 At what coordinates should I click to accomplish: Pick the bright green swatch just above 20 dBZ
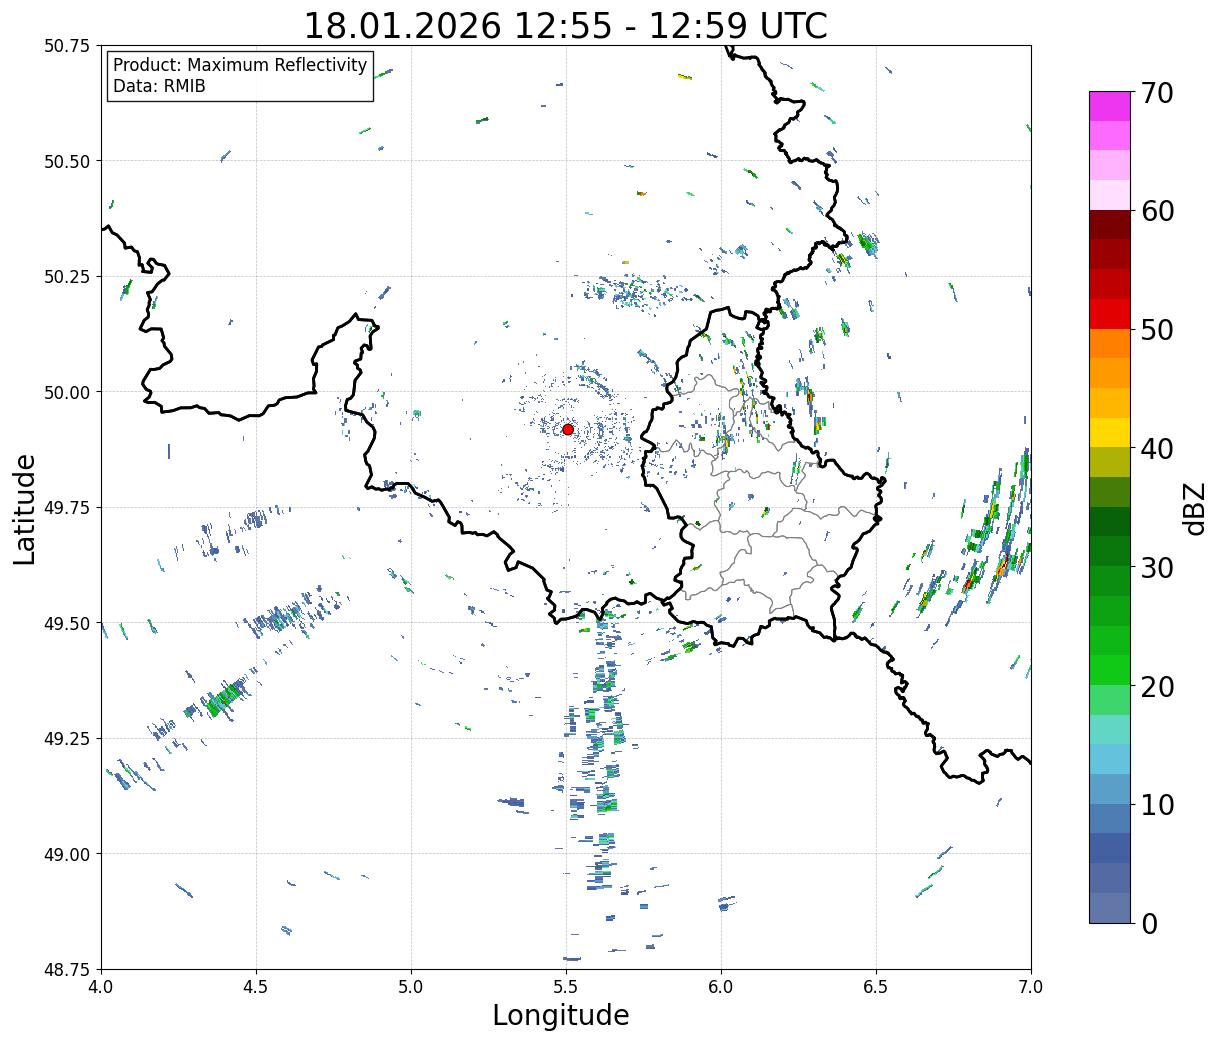(x=1110, y=670)
